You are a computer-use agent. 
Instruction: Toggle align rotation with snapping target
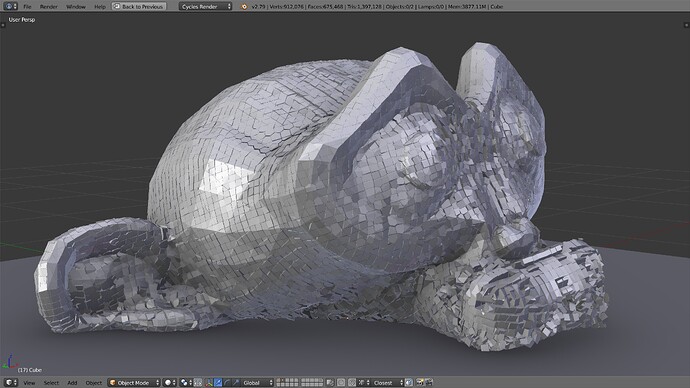(x=409, y=383)
